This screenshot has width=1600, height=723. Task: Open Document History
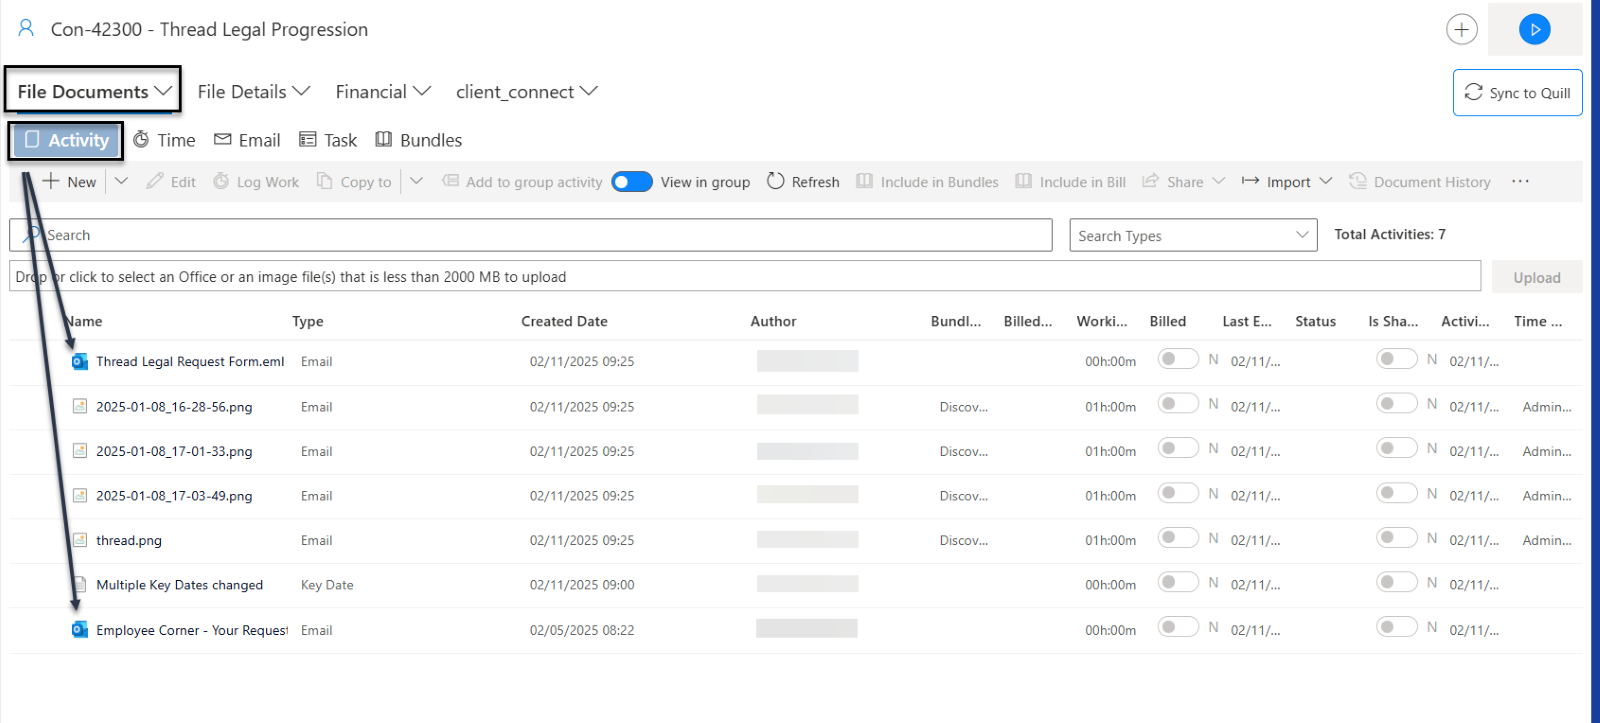pos(1420,181)
